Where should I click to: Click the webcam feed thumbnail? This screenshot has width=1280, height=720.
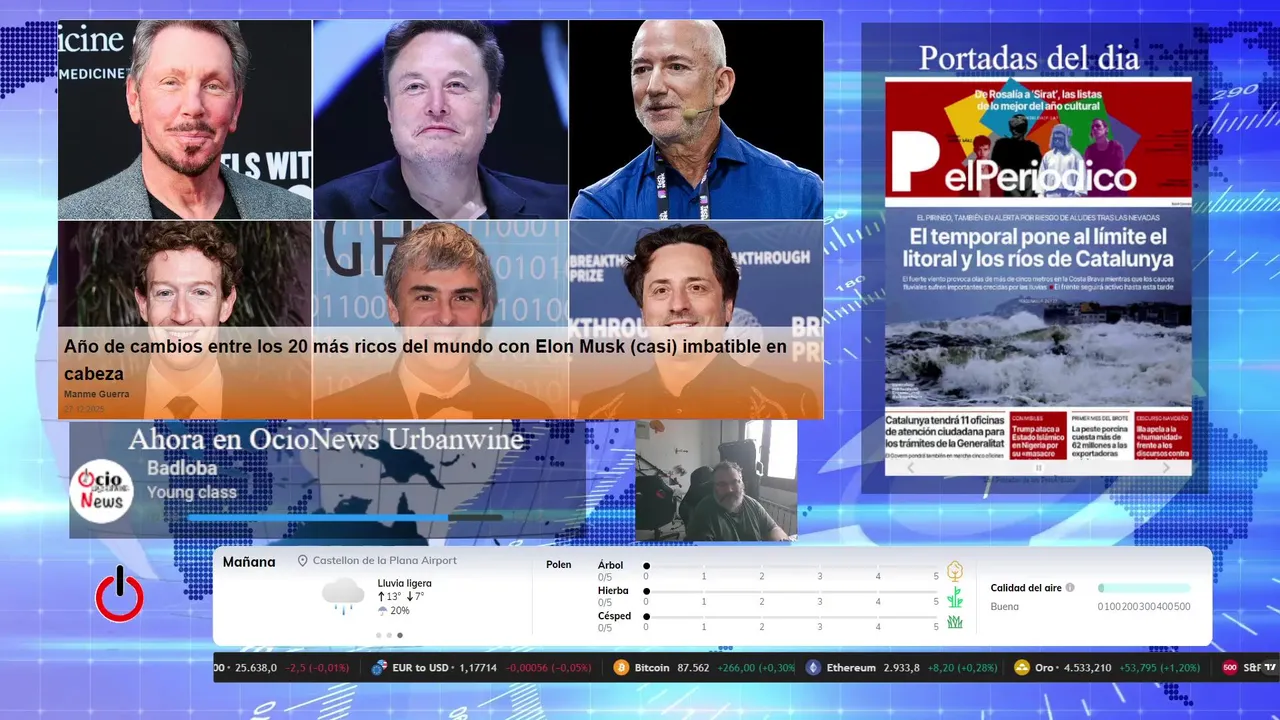click(716, 480)
